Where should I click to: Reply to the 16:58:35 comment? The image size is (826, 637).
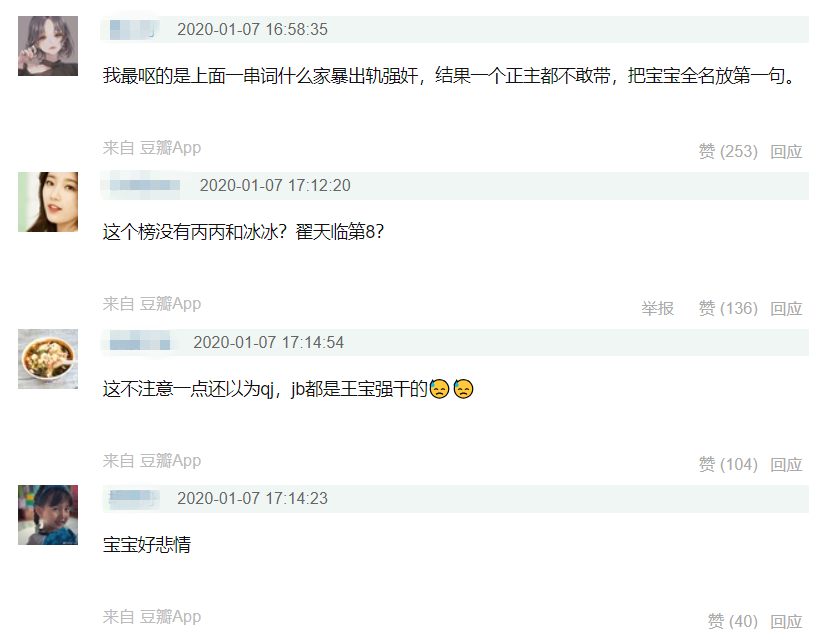[786, 151]
